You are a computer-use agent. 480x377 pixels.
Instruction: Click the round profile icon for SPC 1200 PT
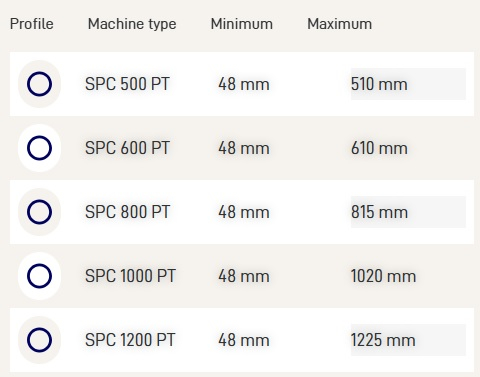point(39,340)
